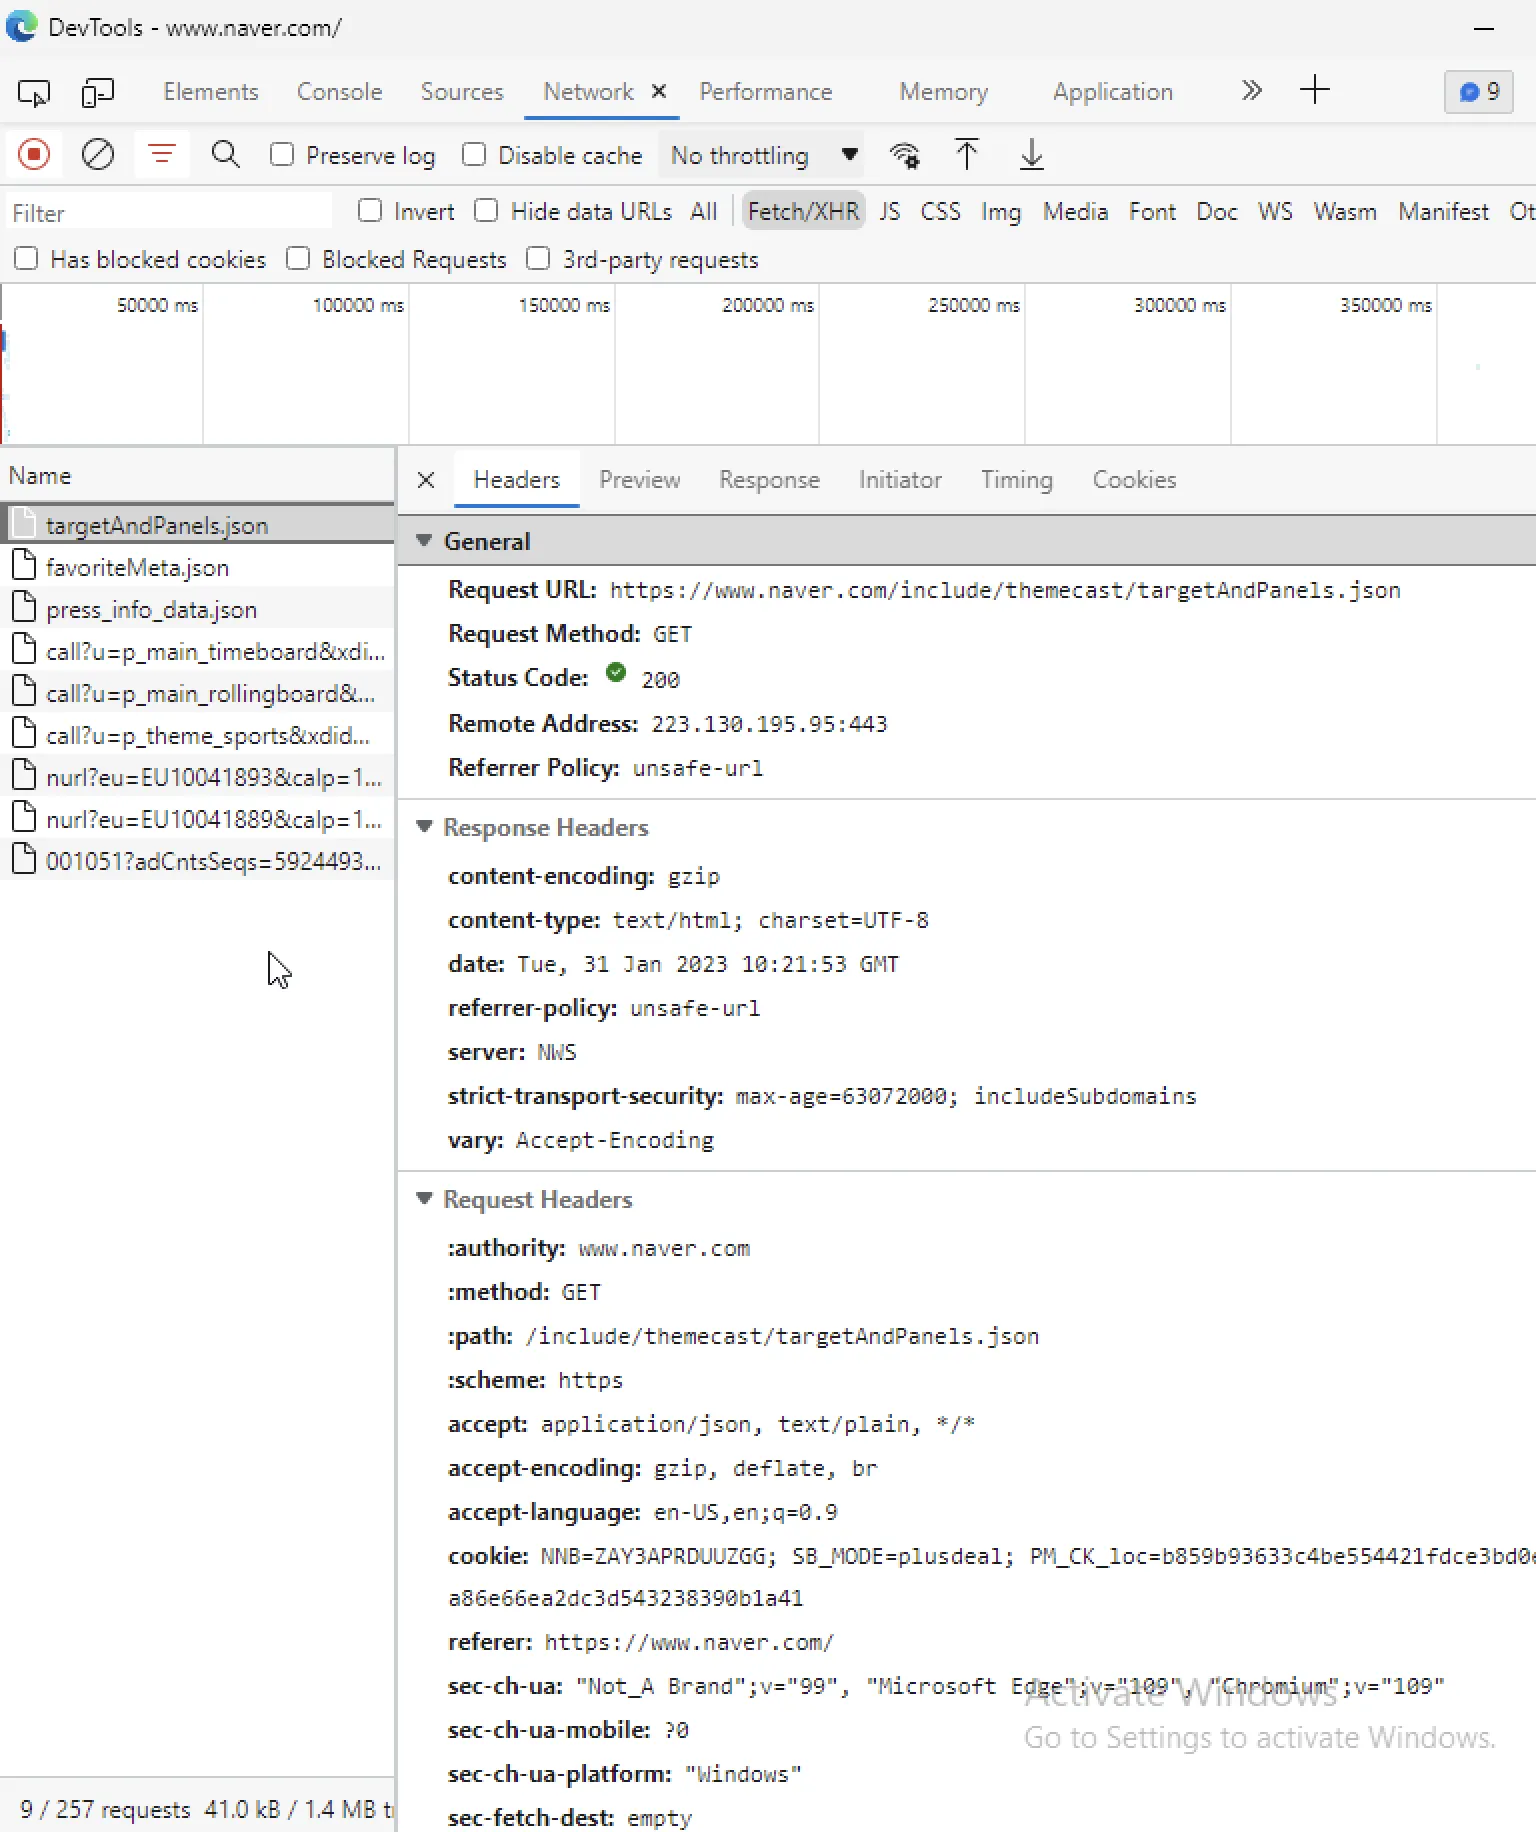Image resolution: width=1536 pixels, height=1832 pixels.
Task: Select call?u=p_main_rollingboard request
Action: [x=197, y=693]
